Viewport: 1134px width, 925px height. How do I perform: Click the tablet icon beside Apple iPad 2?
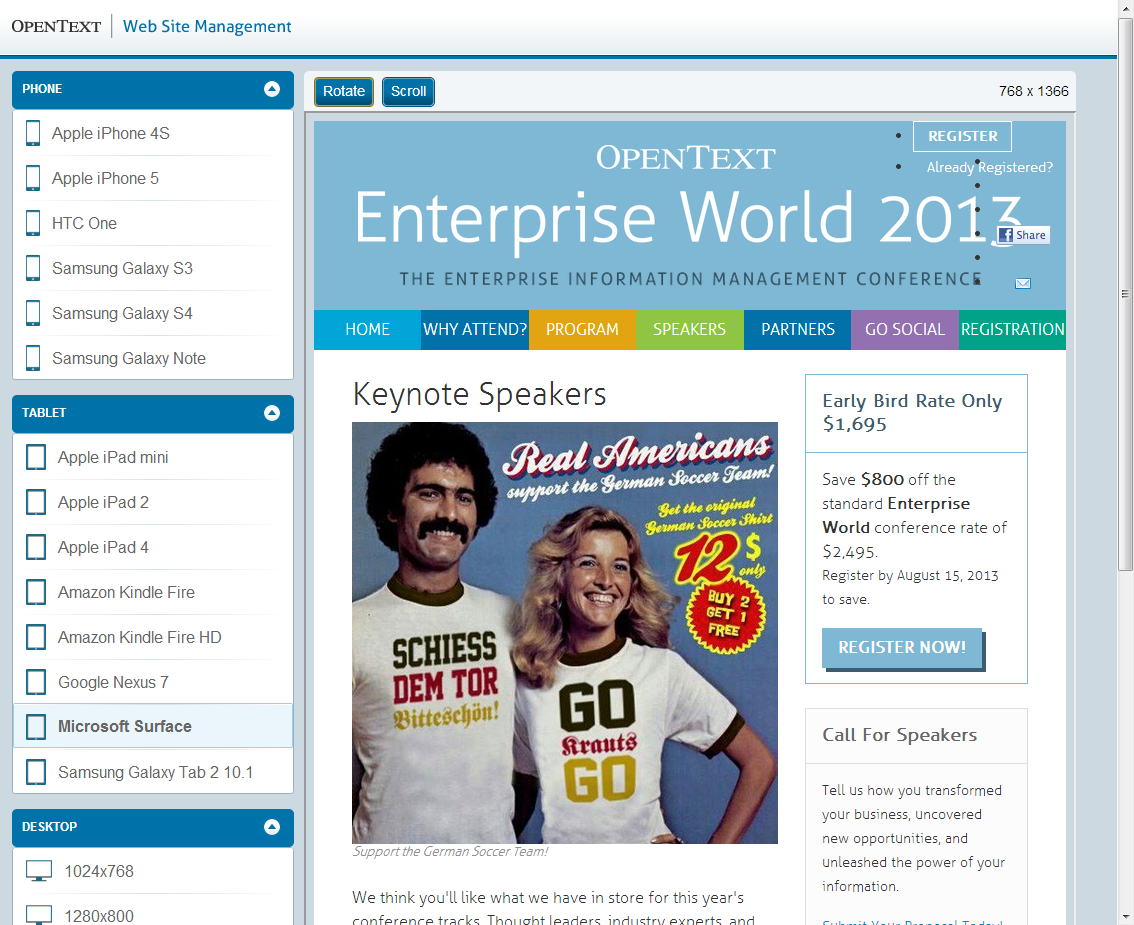(35, 502)
